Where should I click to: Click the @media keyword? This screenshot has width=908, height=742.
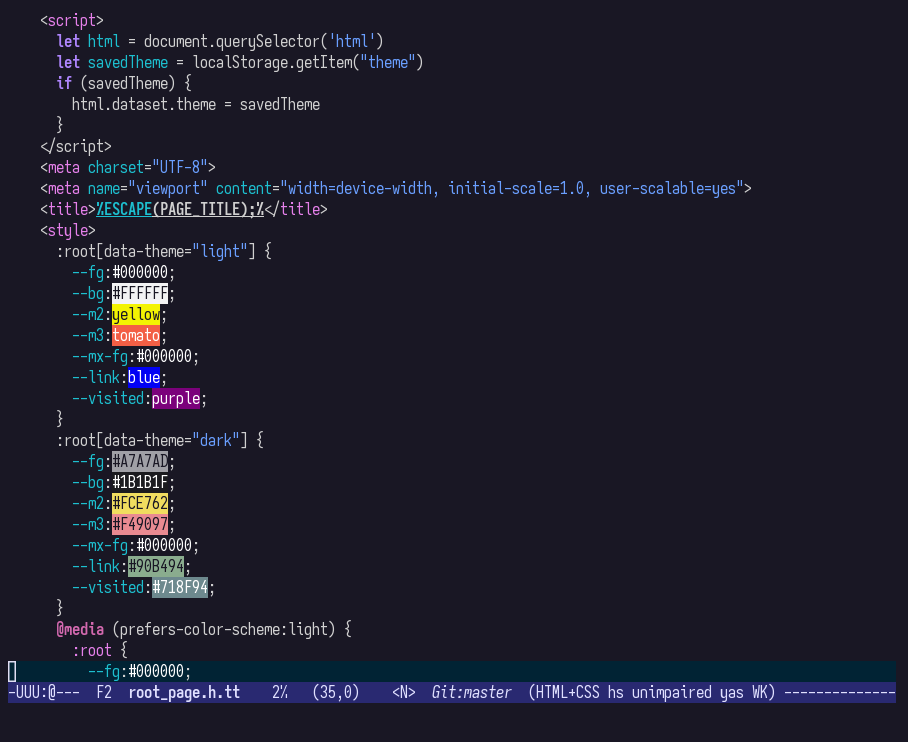pos(80,630)
